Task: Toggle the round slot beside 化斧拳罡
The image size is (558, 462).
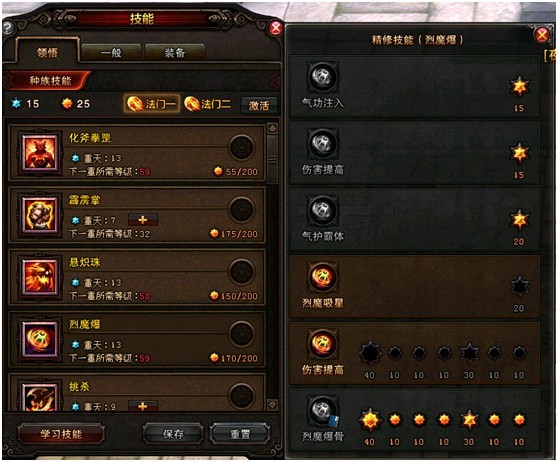Action: [241, 147]
